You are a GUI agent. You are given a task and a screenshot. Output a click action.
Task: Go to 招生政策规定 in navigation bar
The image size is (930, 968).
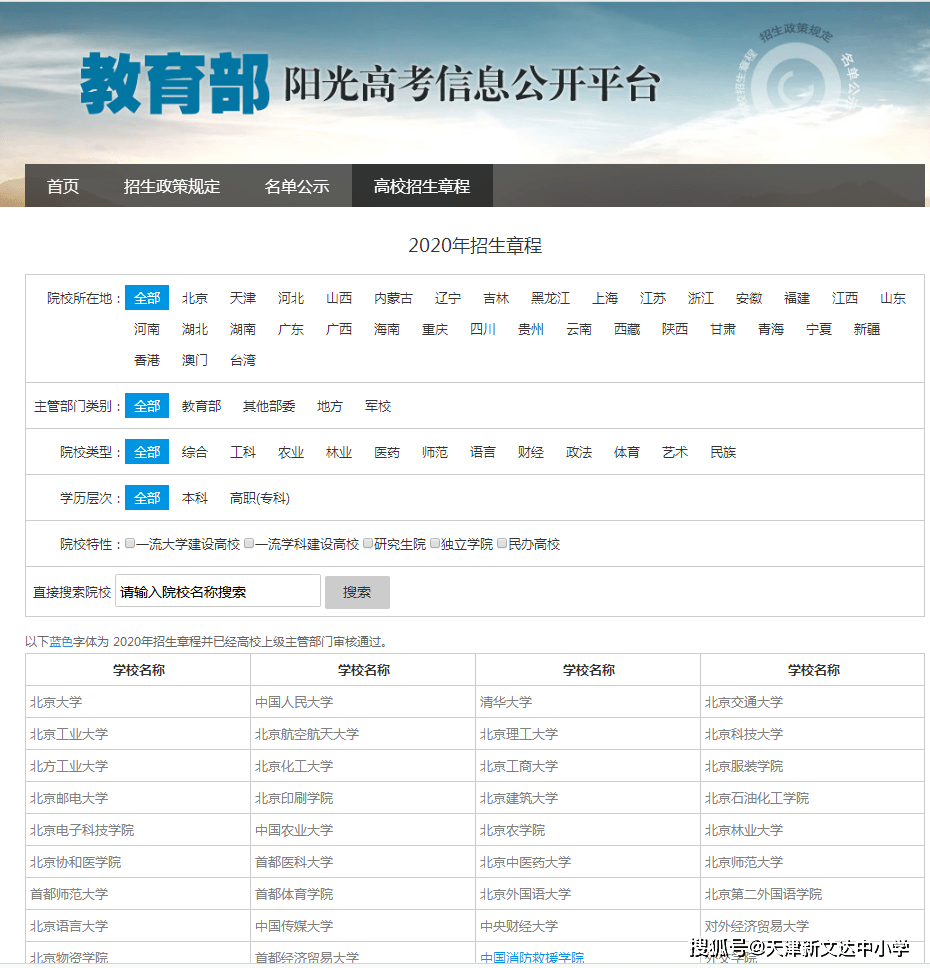pos(172,186)
